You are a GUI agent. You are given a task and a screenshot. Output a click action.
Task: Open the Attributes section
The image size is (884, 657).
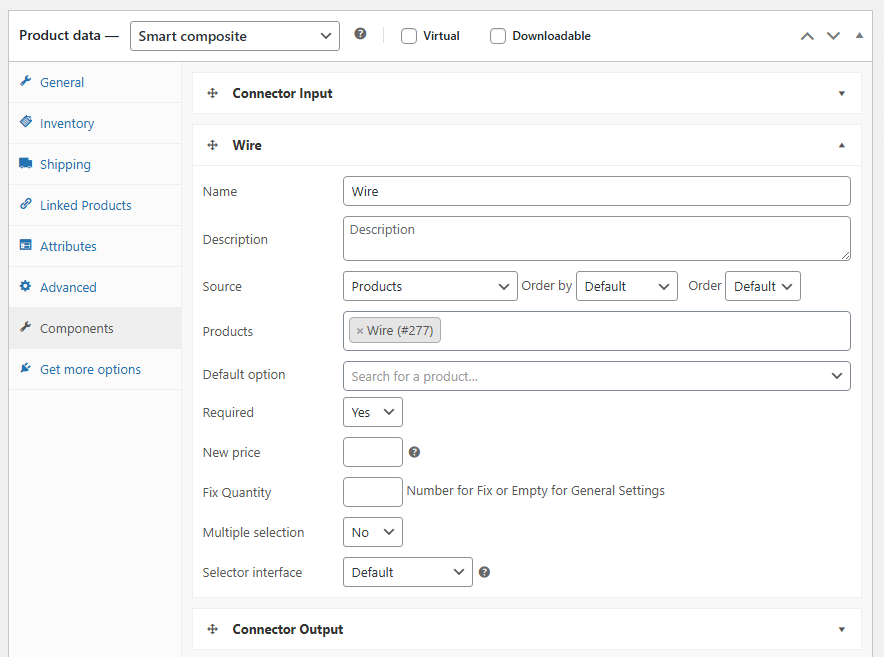(68, 246)
